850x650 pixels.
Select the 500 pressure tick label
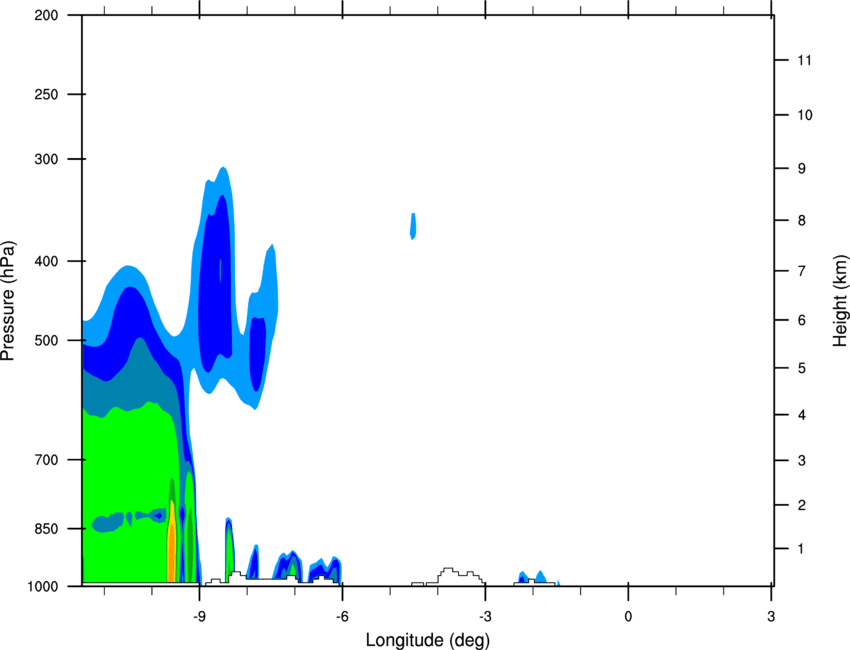point(46,340)
